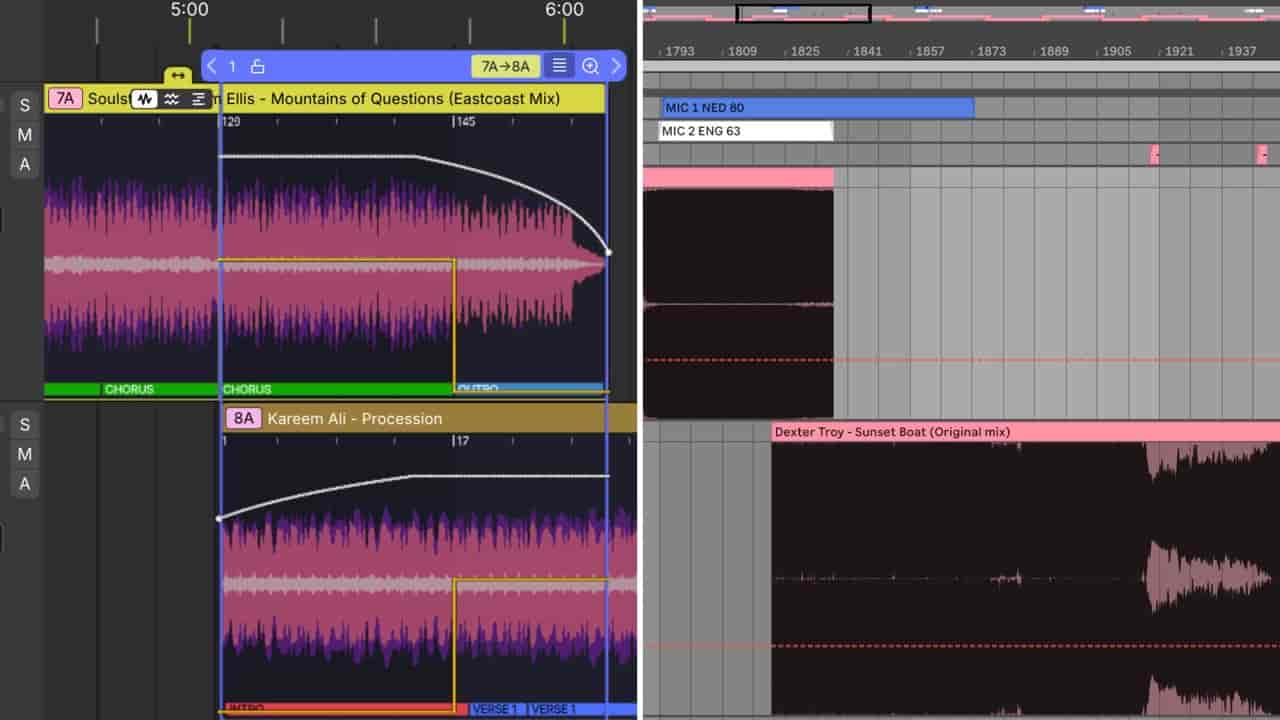Select the frequency waves view icon
The height and width of the screenshot is (720, 1280).
point(172,99)
